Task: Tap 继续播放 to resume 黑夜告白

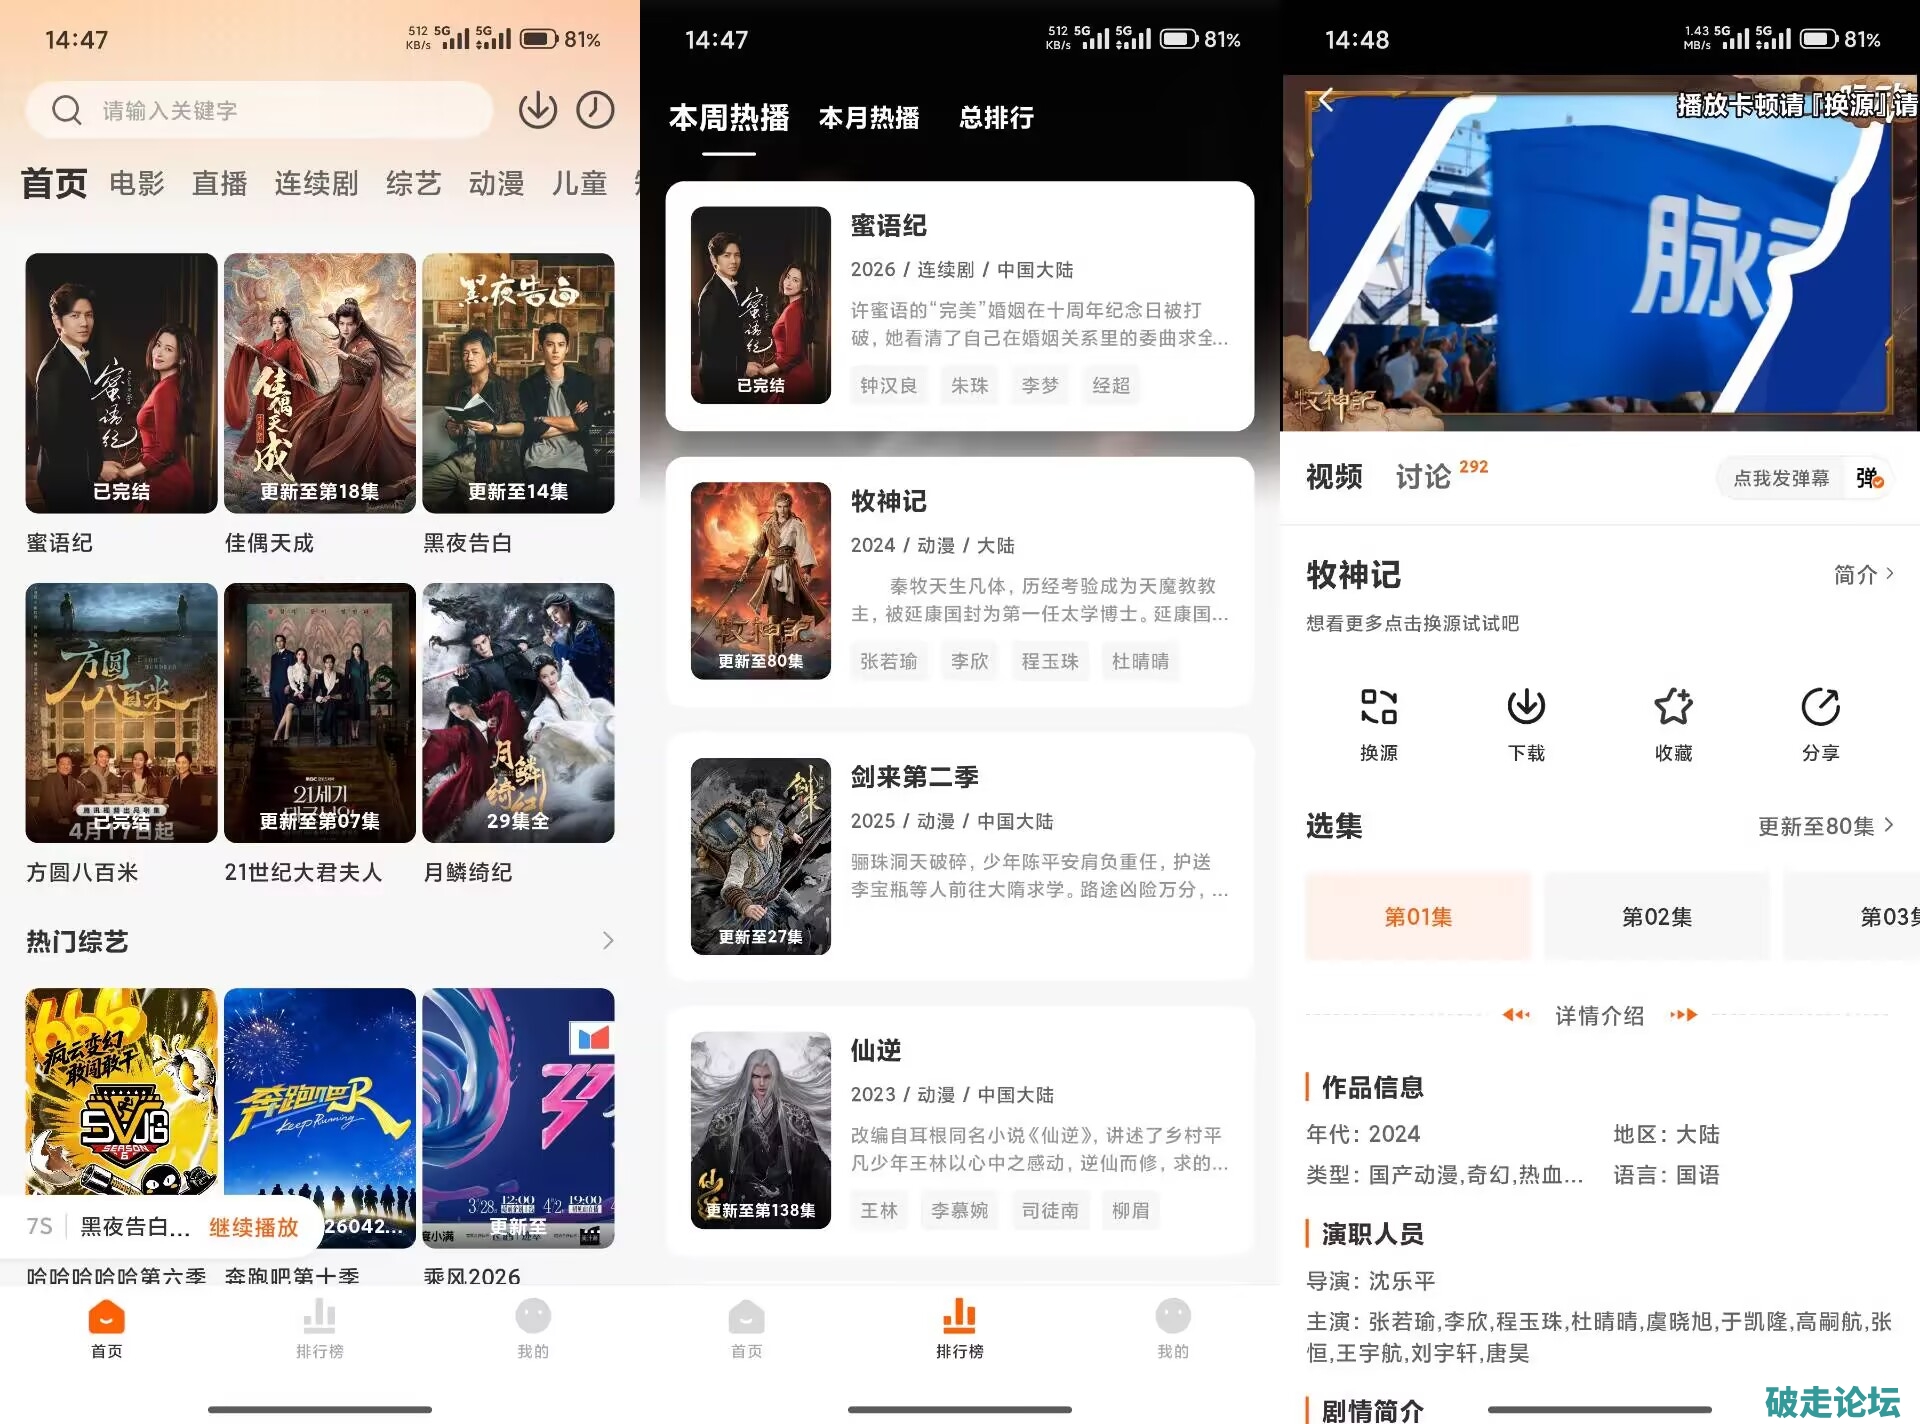Action: [254, 1227]
